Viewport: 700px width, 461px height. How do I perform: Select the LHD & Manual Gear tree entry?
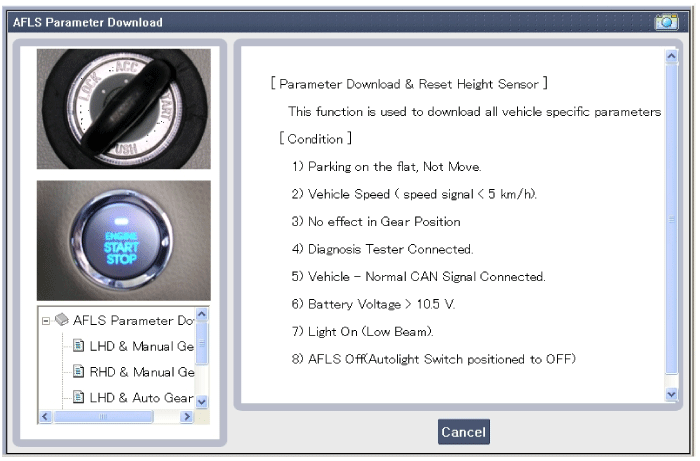point(140,347)
